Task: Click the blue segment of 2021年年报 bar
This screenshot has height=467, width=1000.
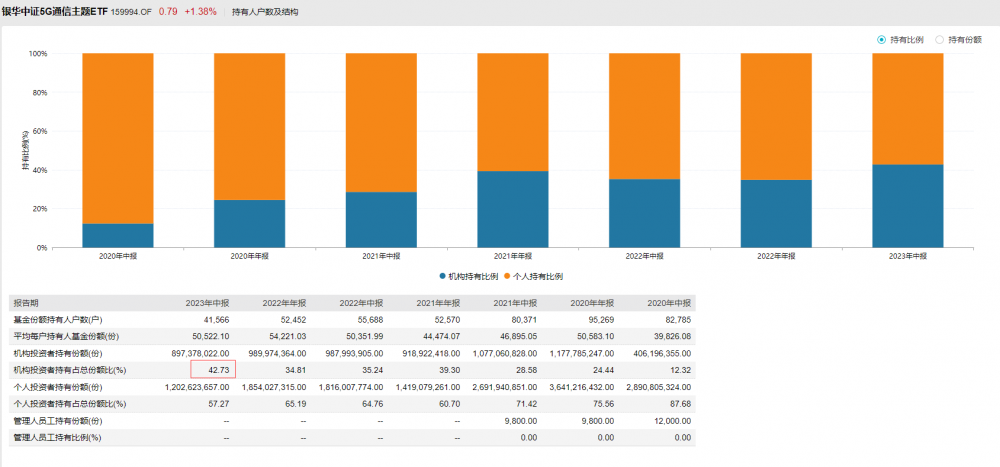Action: point(513,209)
